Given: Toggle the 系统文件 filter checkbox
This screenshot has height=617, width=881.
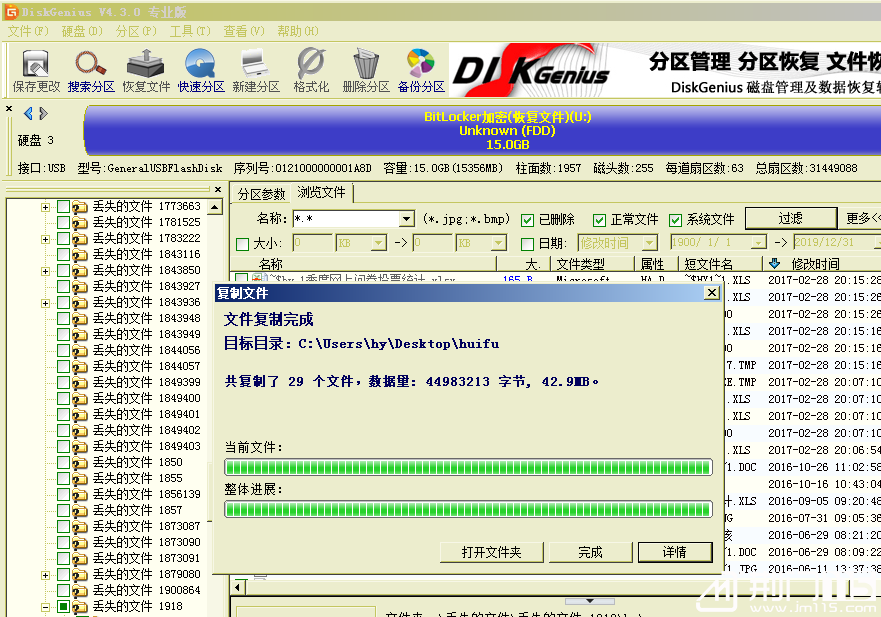Looking at the screenshot, I should point(675,220).
